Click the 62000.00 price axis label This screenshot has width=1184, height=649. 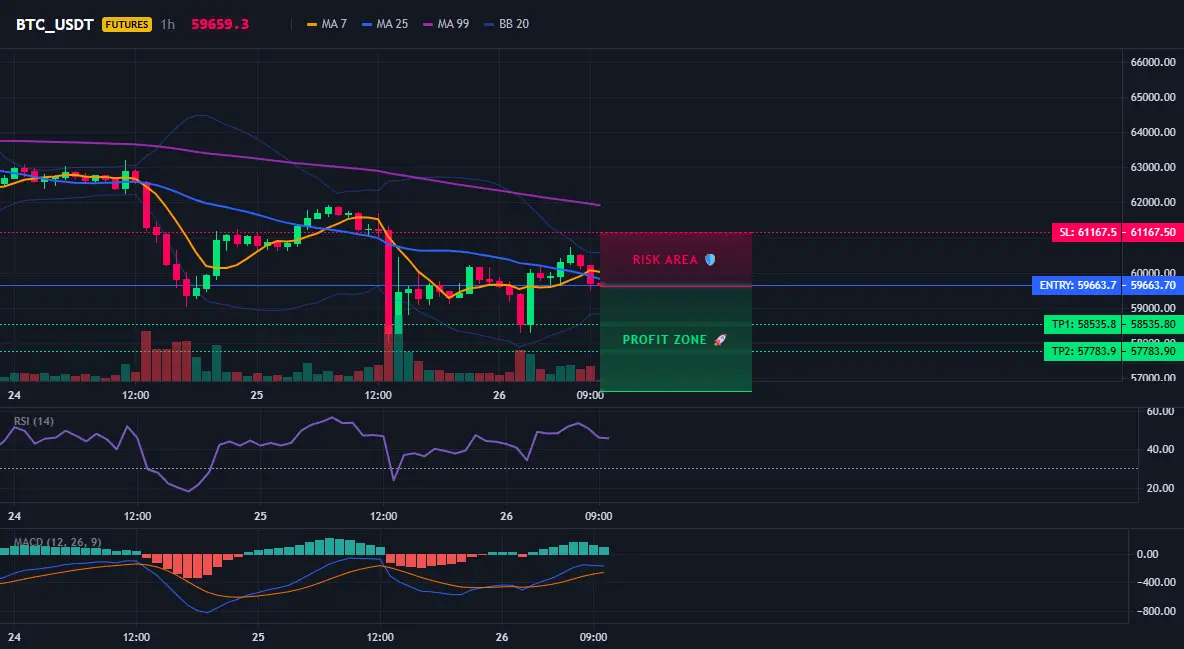coord(1153,202)
